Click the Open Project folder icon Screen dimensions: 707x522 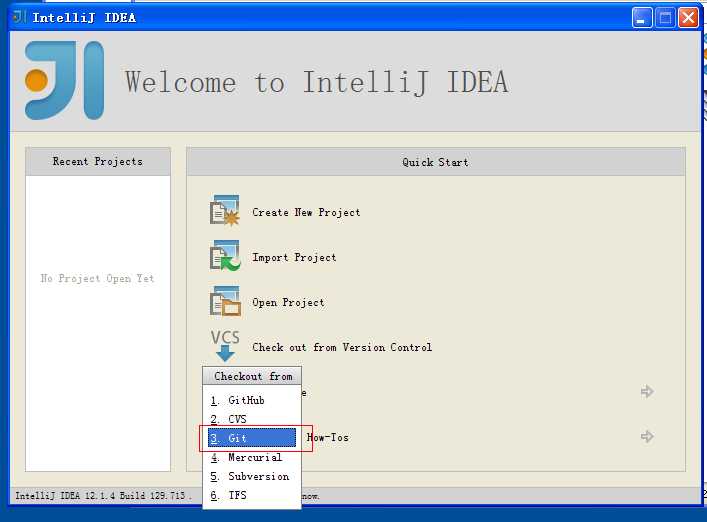coord(225,301)
